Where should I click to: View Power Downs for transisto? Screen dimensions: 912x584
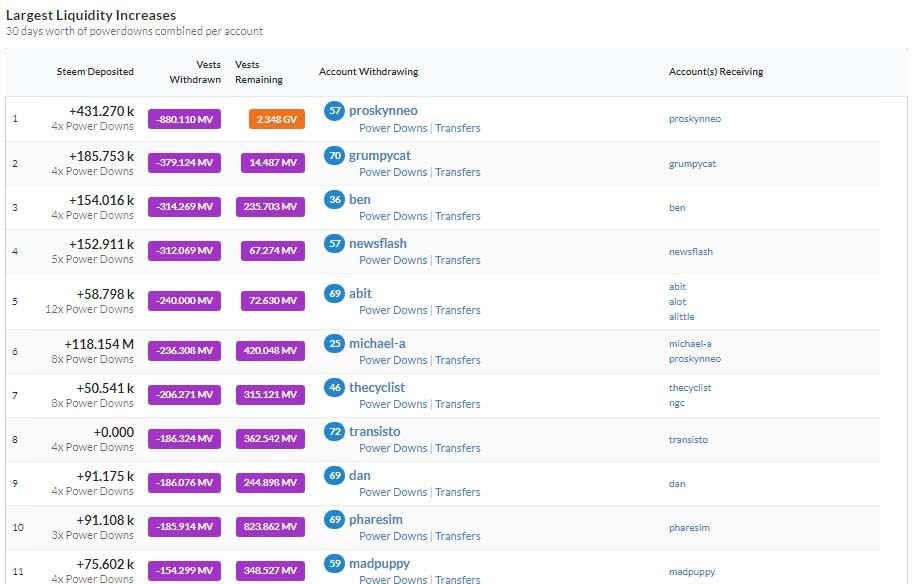(393, 448)
